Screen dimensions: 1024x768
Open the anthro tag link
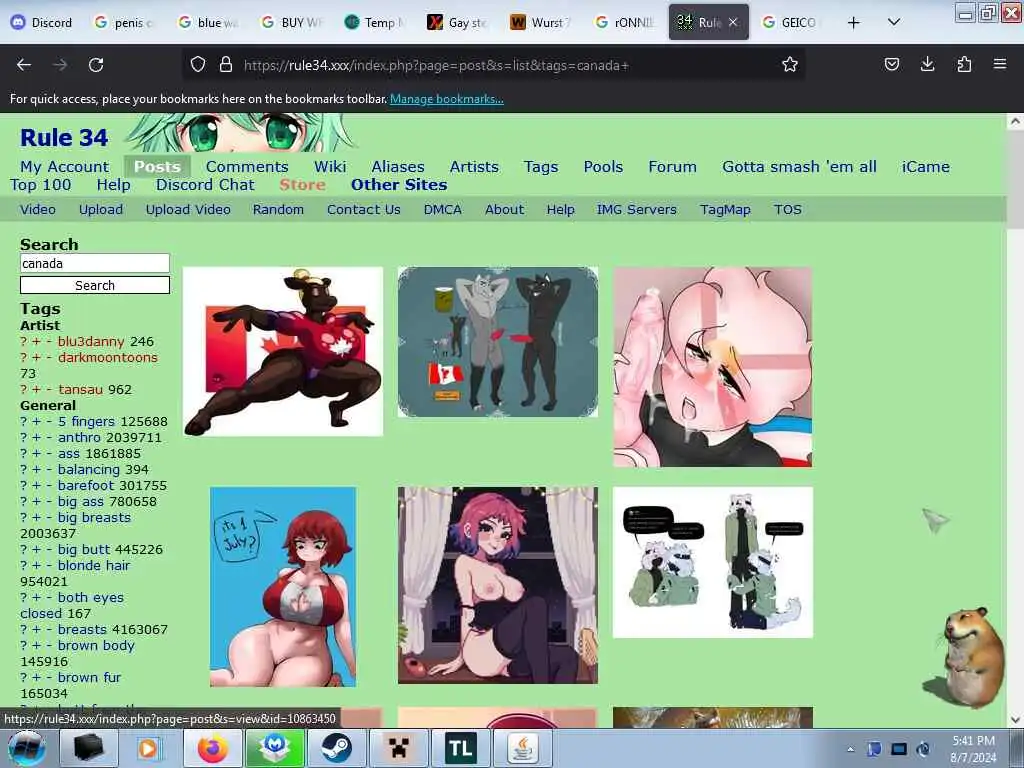tap(79, 438)
